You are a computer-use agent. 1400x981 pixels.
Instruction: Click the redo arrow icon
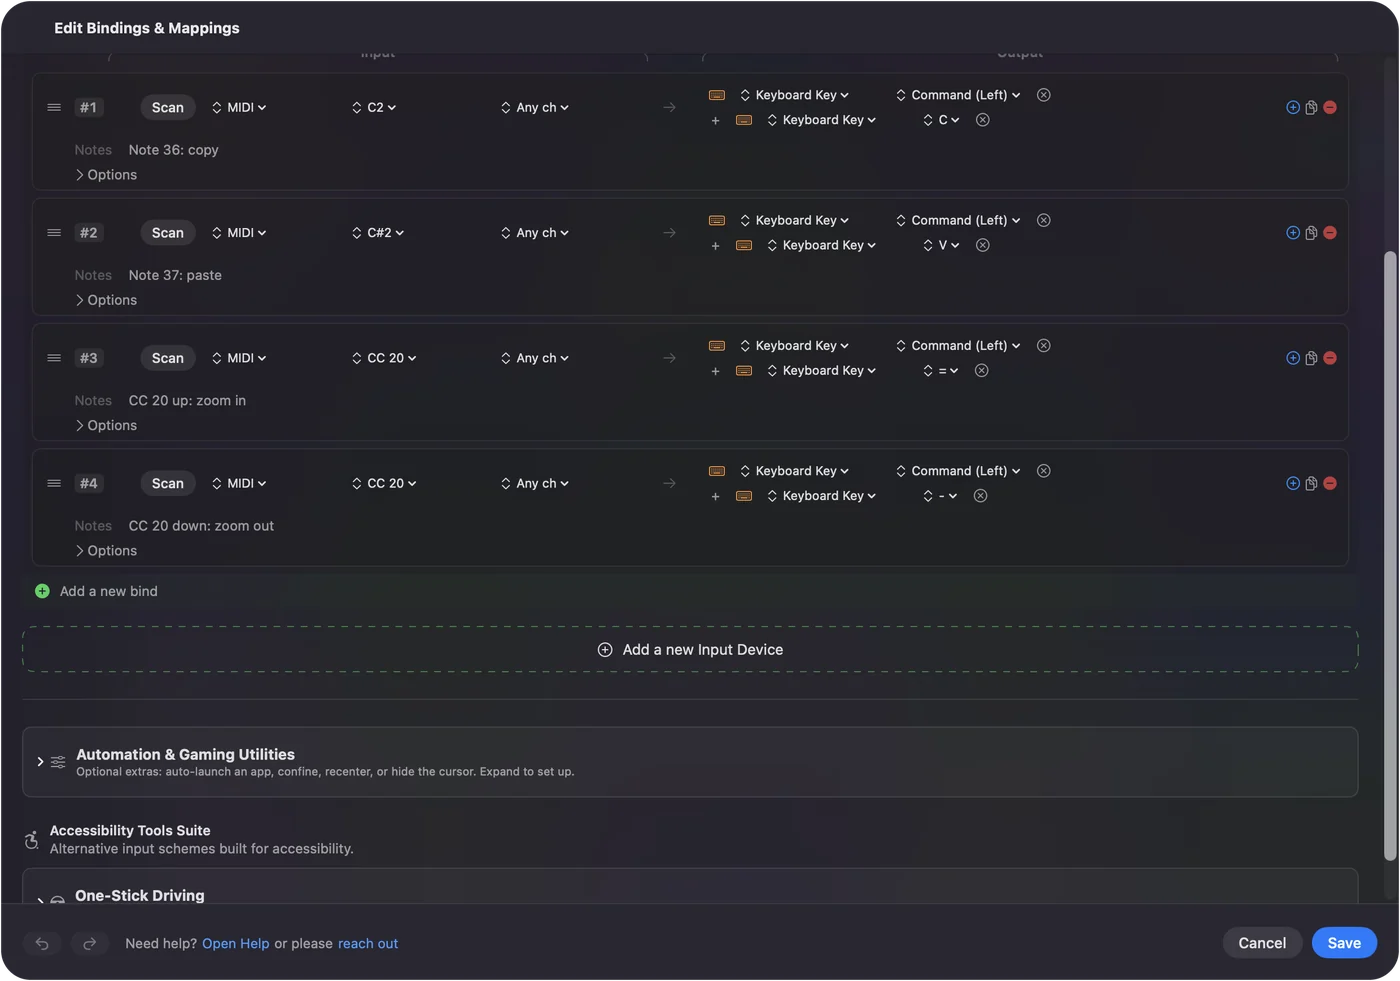click(x=89, y=943)
